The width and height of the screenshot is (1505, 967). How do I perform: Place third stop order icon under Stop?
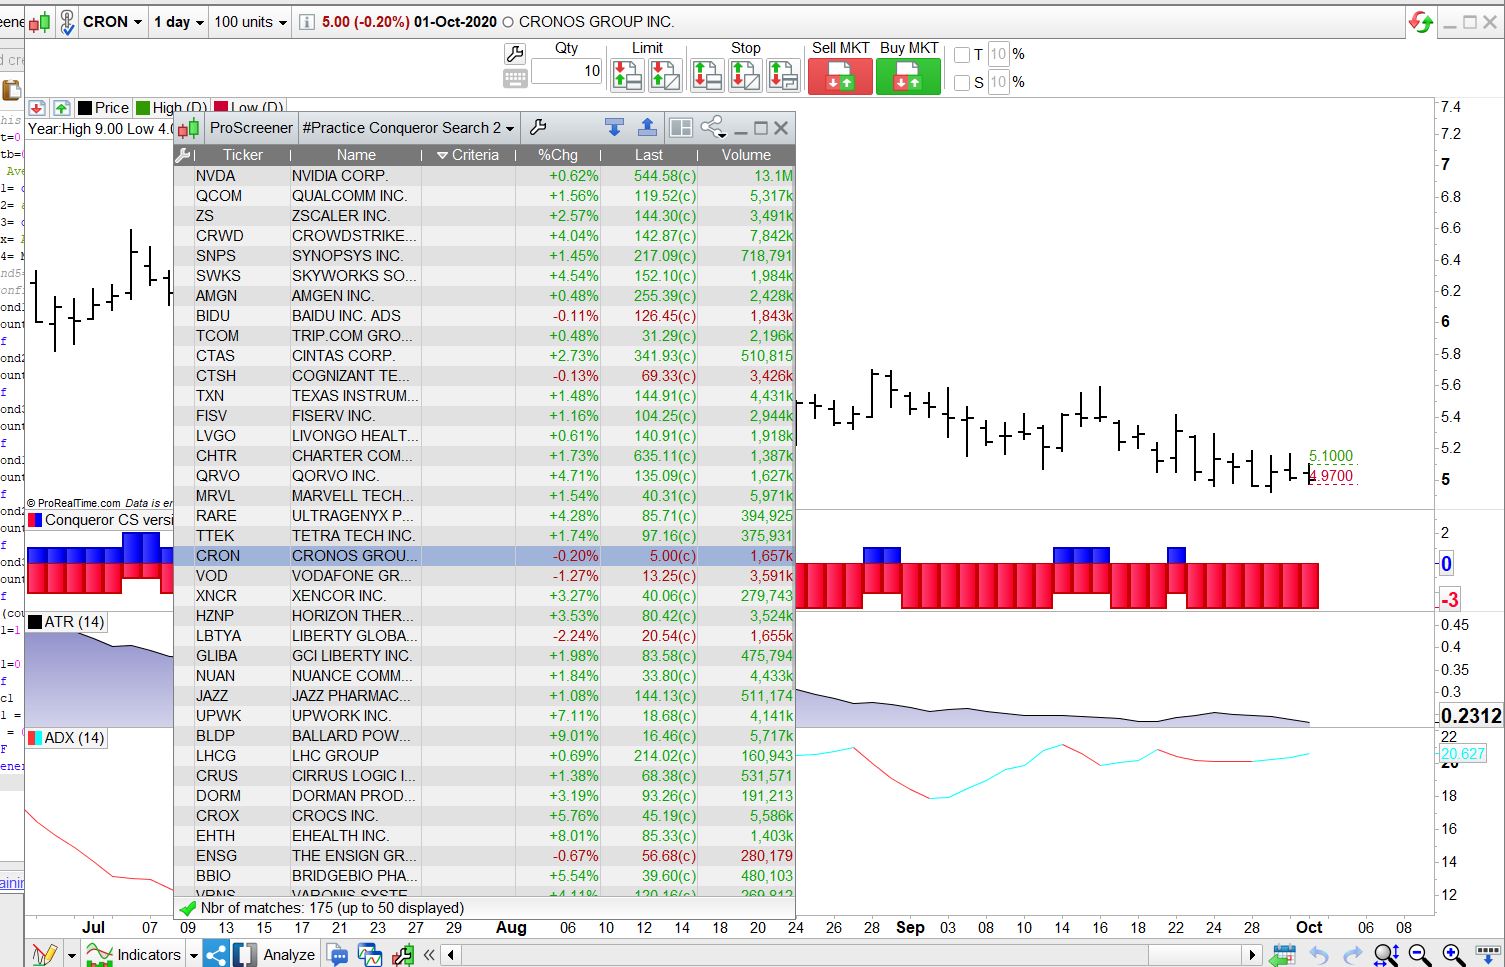783,76
